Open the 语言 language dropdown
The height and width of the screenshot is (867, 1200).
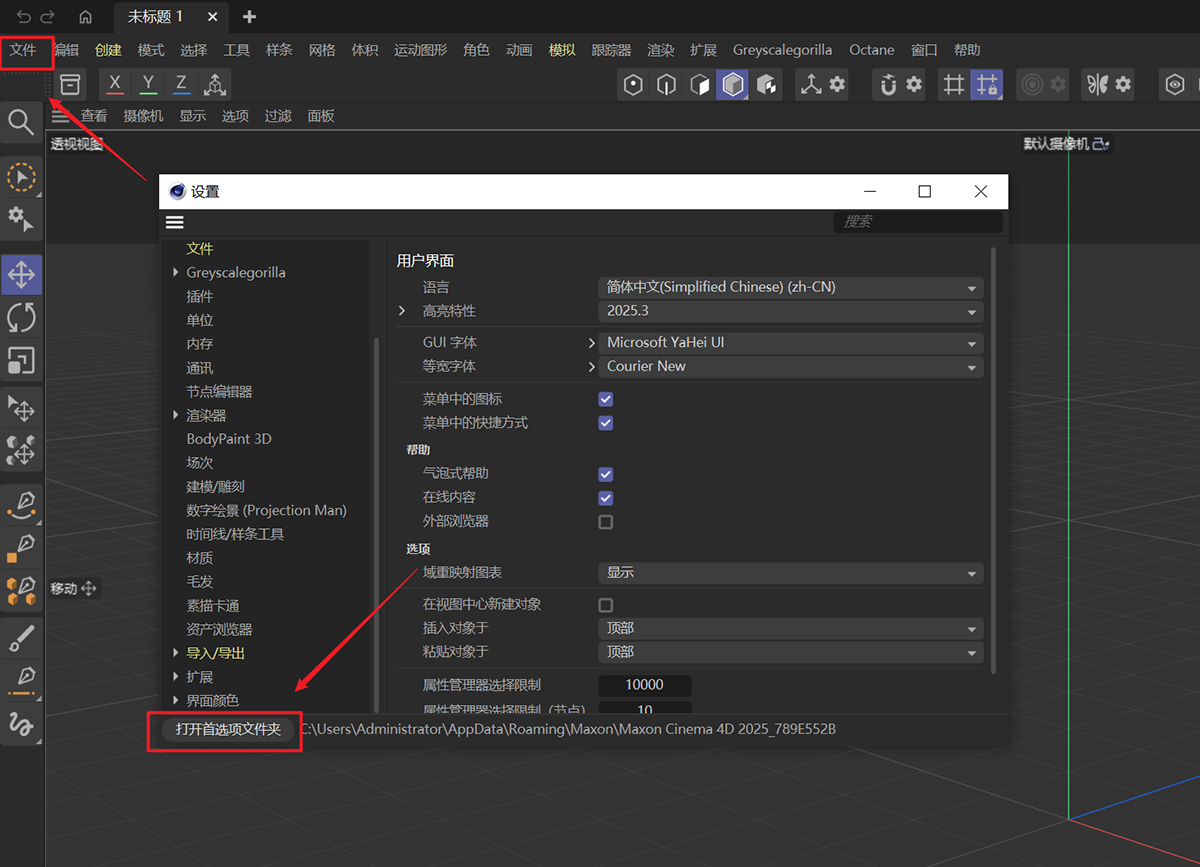[x=790, y=287]
